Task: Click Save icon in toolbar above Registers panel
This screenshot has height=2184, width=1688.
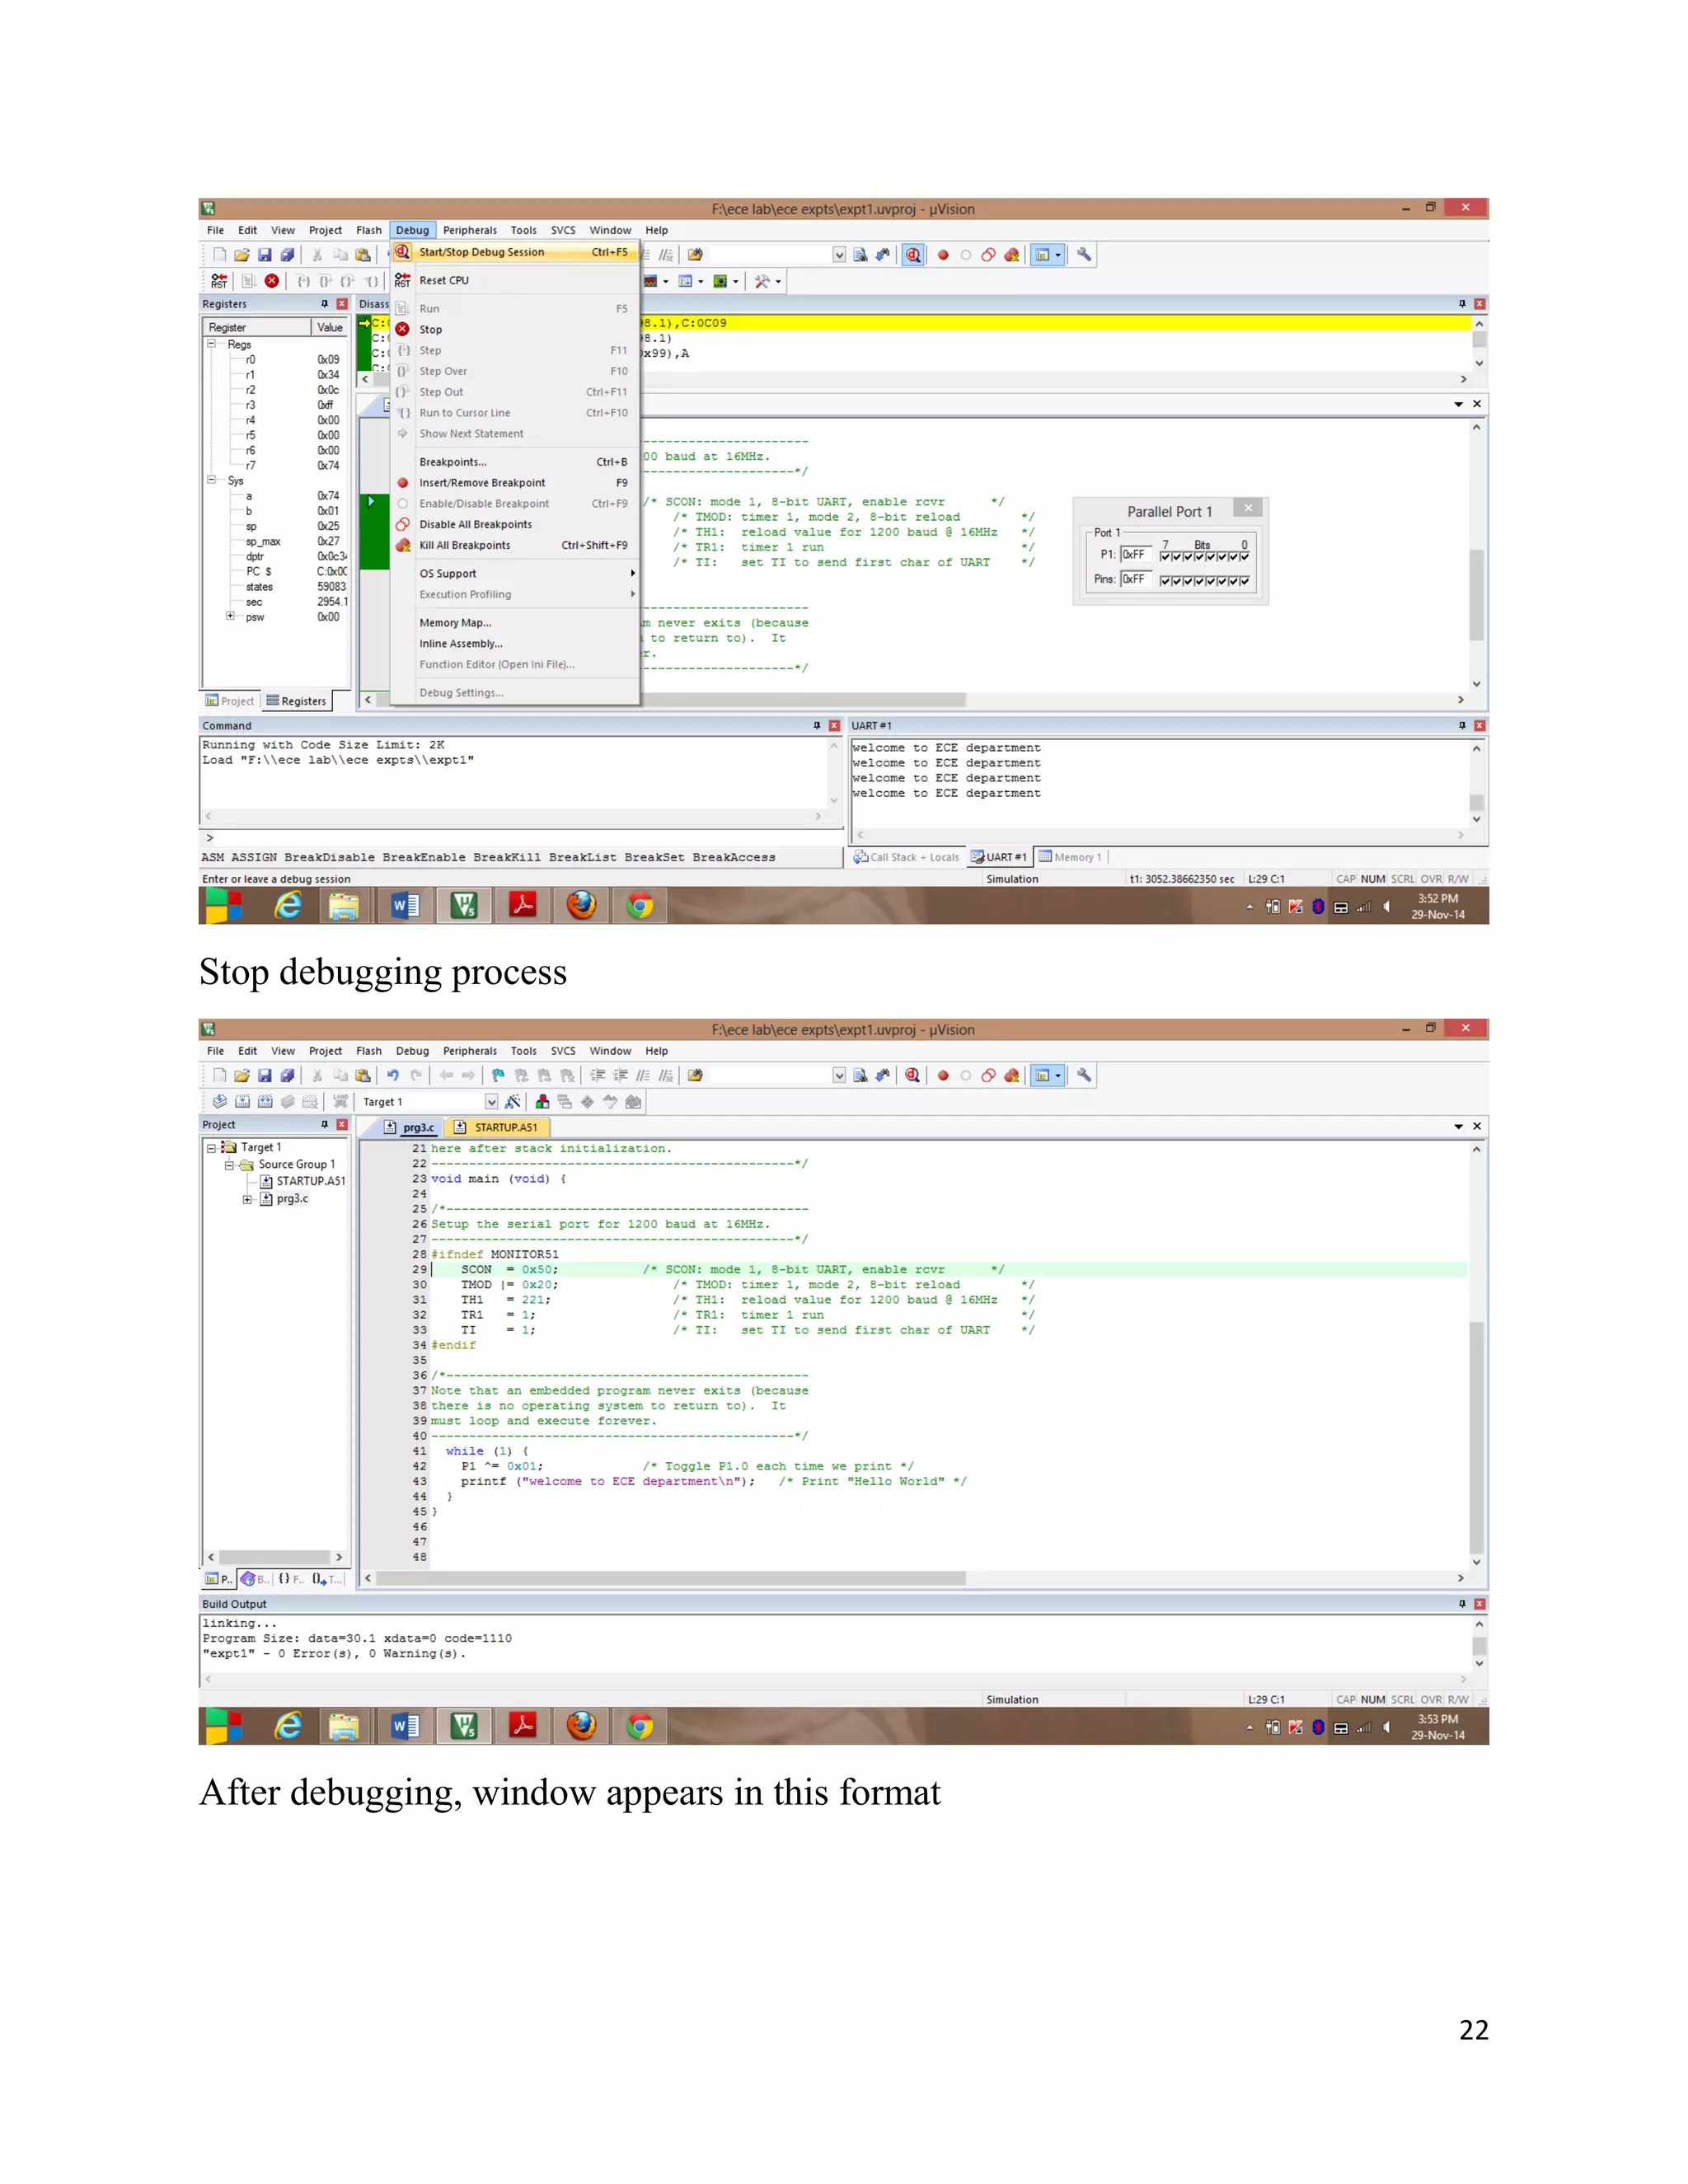Action: pyautogui.click(x=265, y=255)
